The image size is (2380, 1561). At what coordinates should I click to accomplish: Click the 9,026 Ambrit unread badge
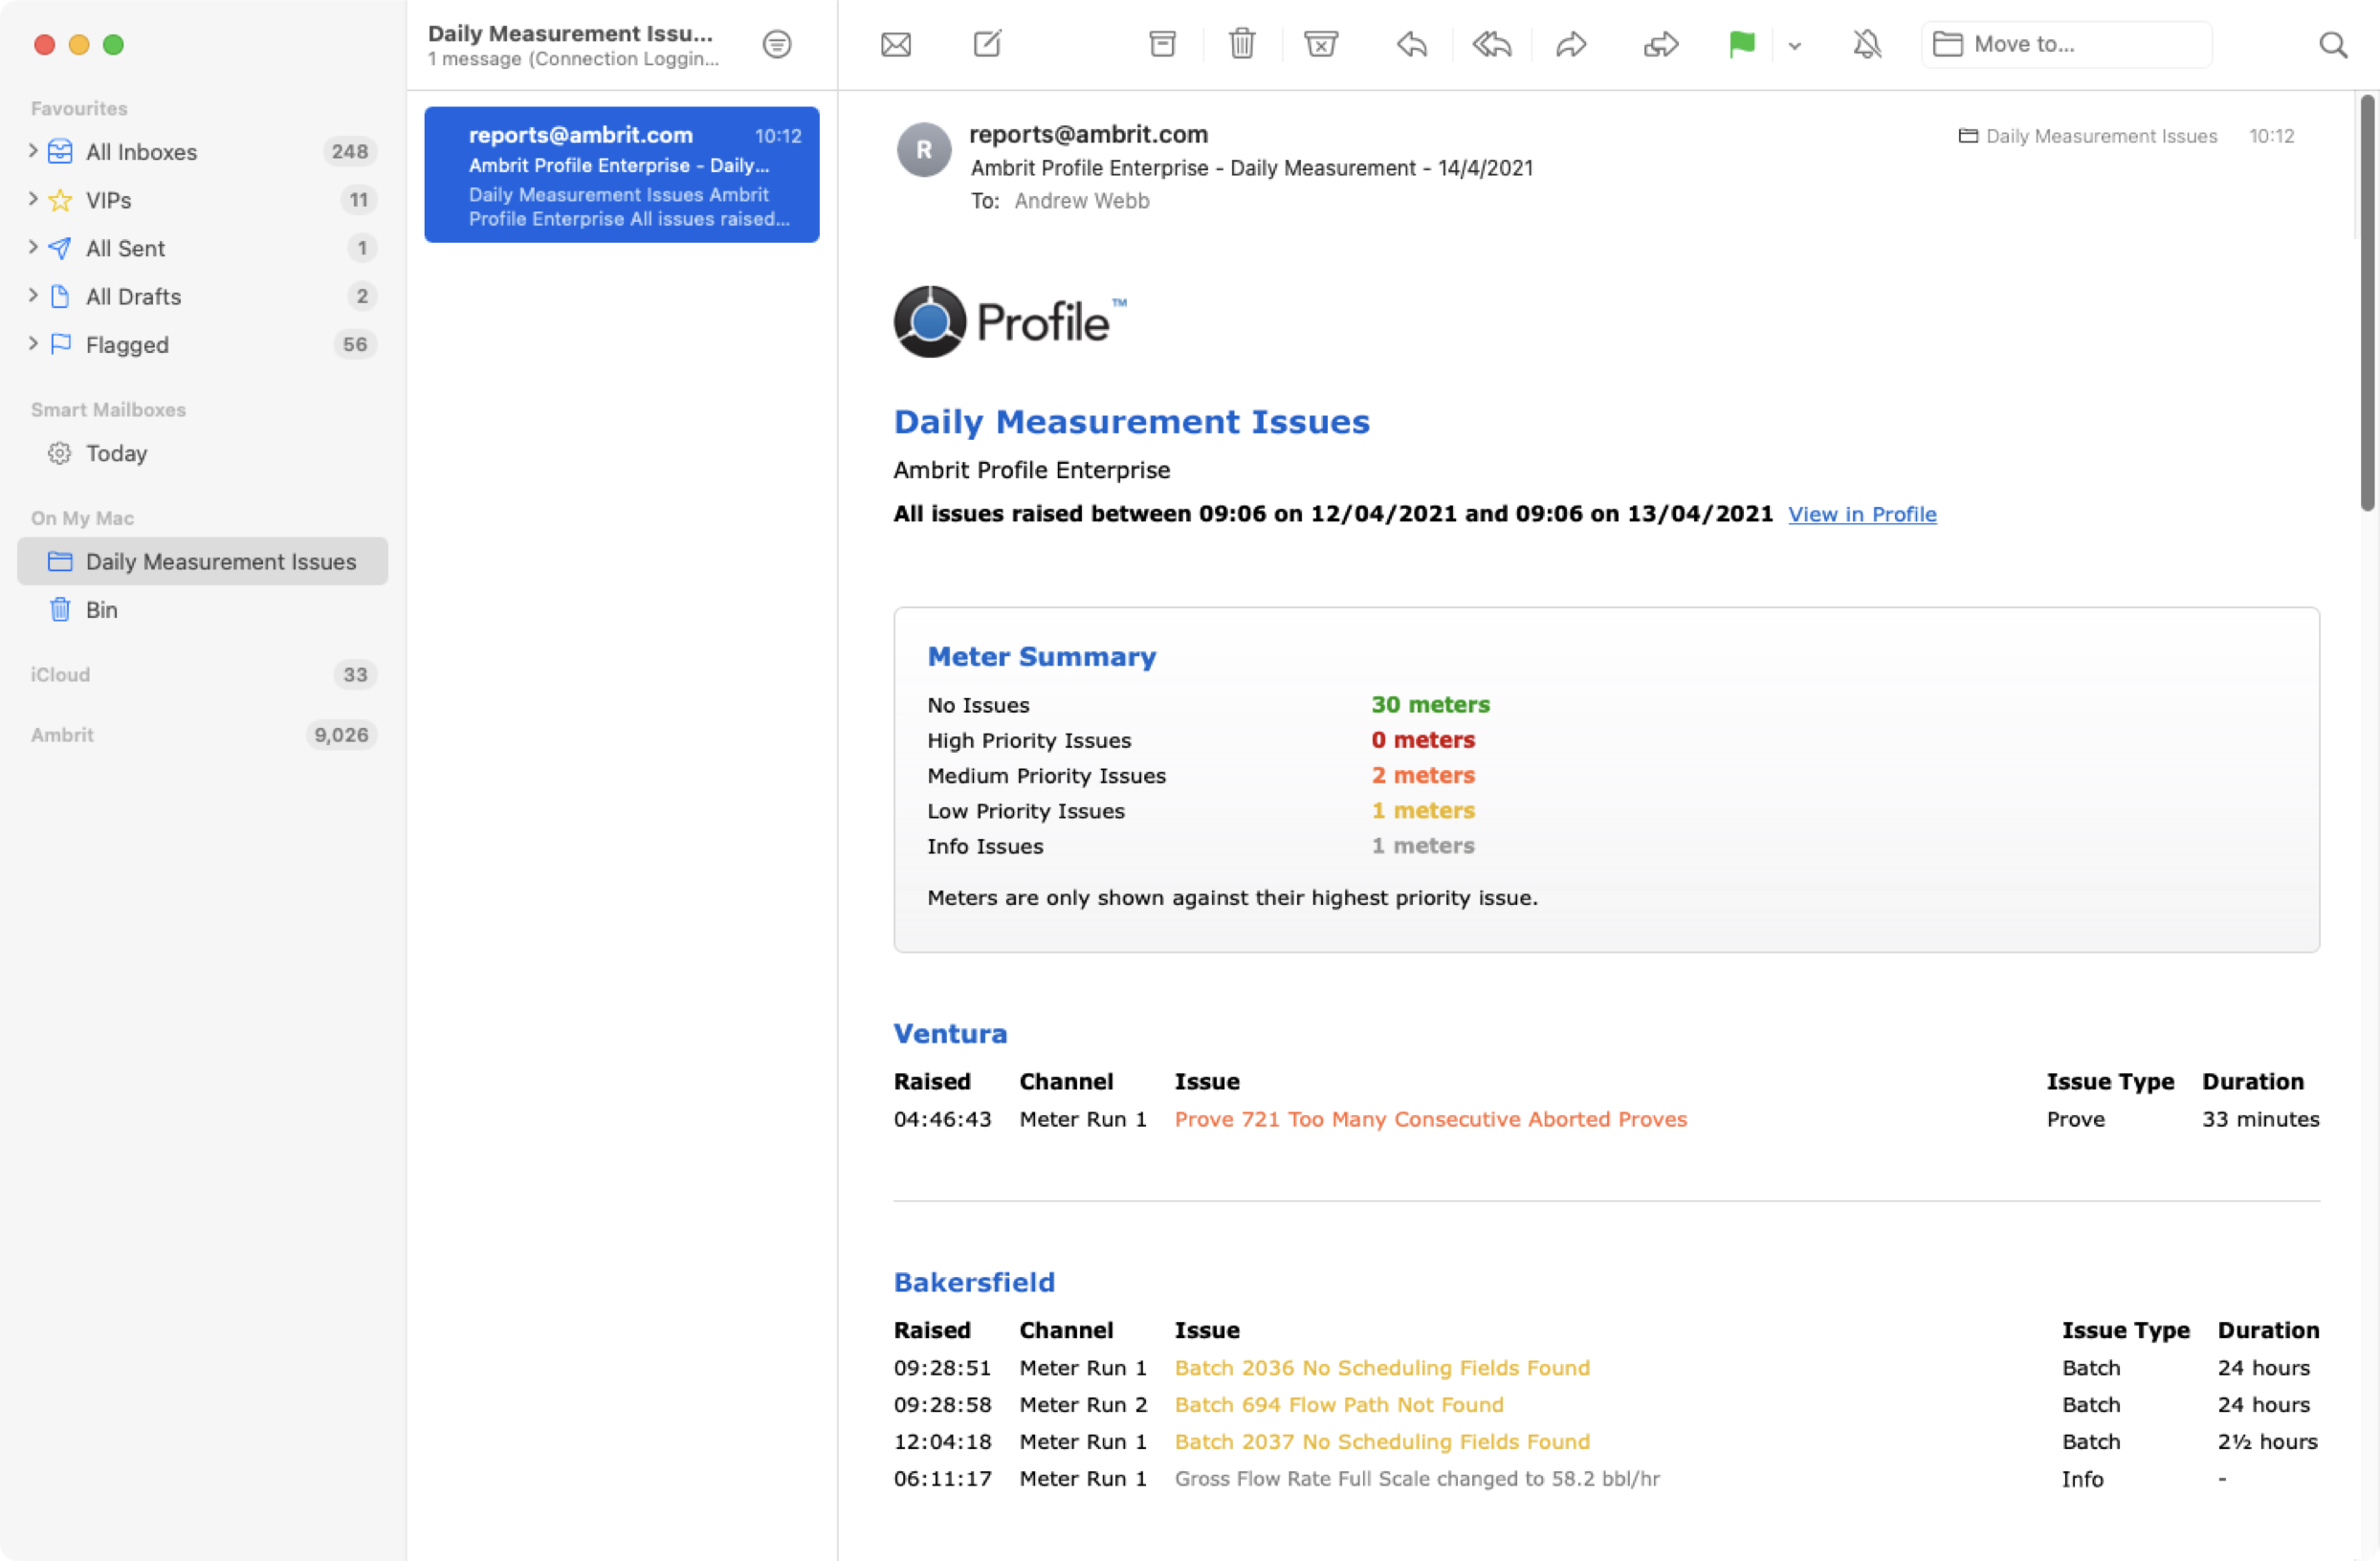point(341,734)
